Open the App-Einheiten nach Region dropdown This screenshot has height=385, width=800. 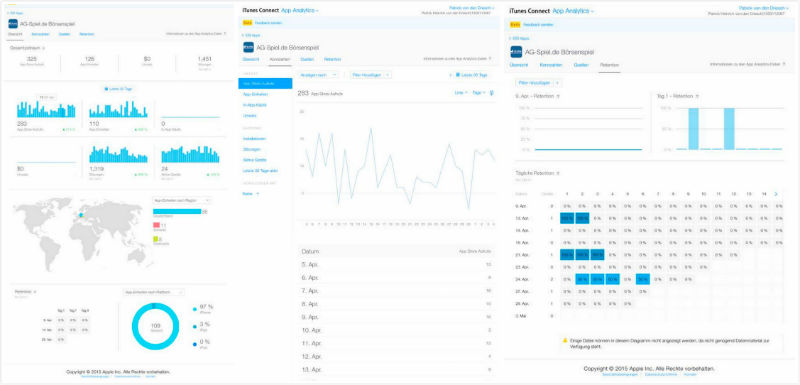182,200
